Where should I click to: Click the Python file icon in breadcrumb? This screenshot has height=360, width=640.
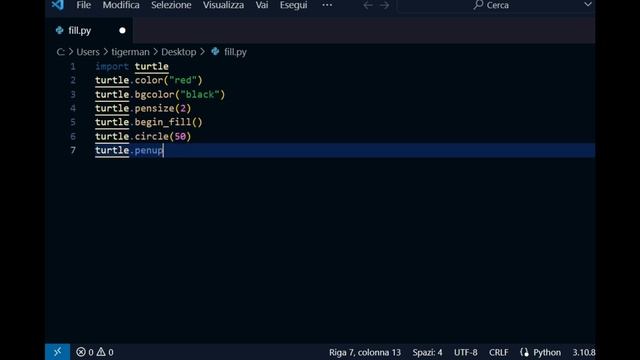215,51
